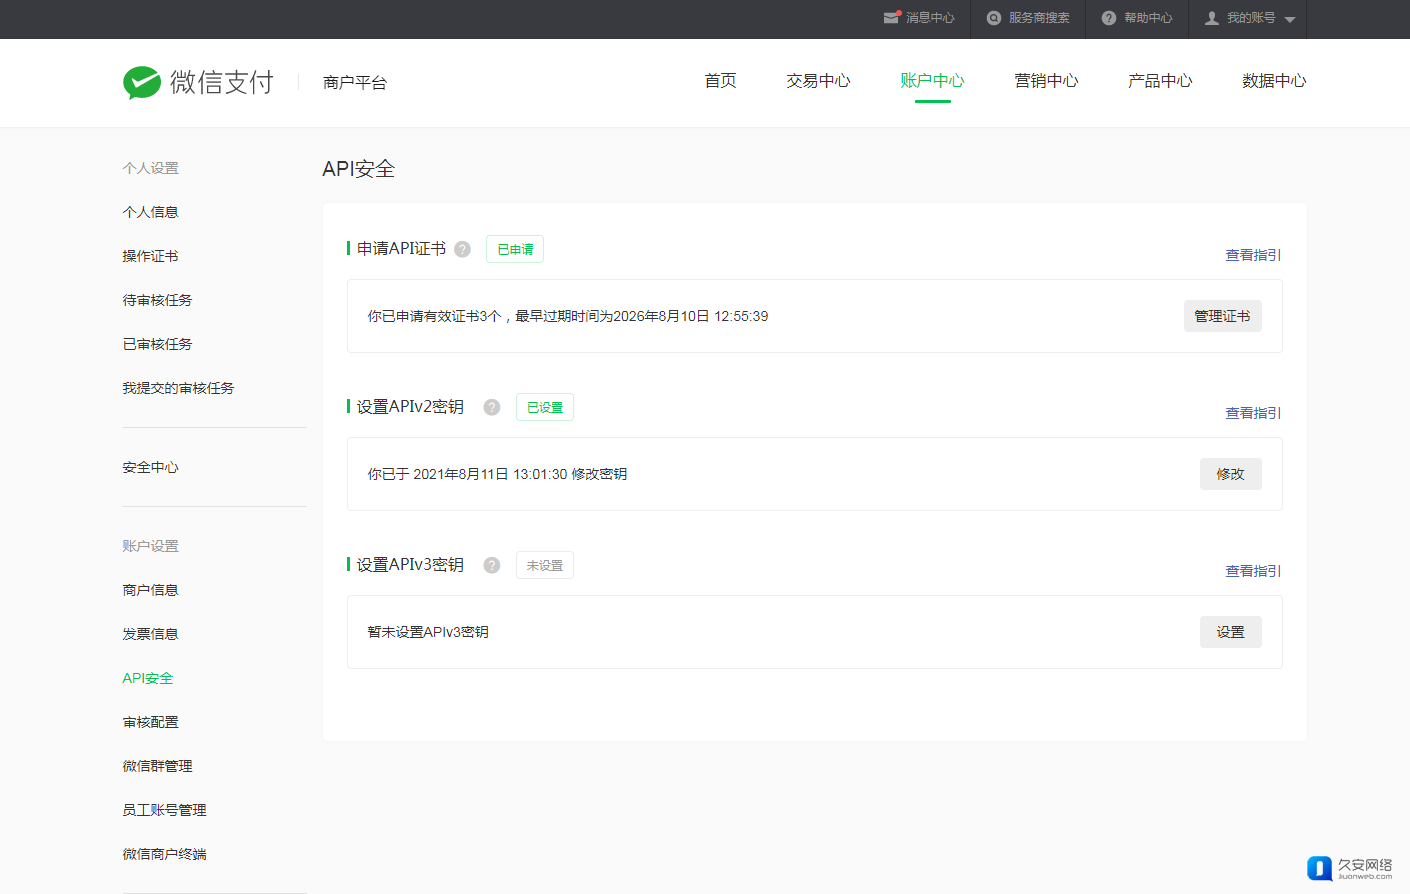
Task: Click help icon beside 设置APIv2密钥
Action: coord(492,407)
